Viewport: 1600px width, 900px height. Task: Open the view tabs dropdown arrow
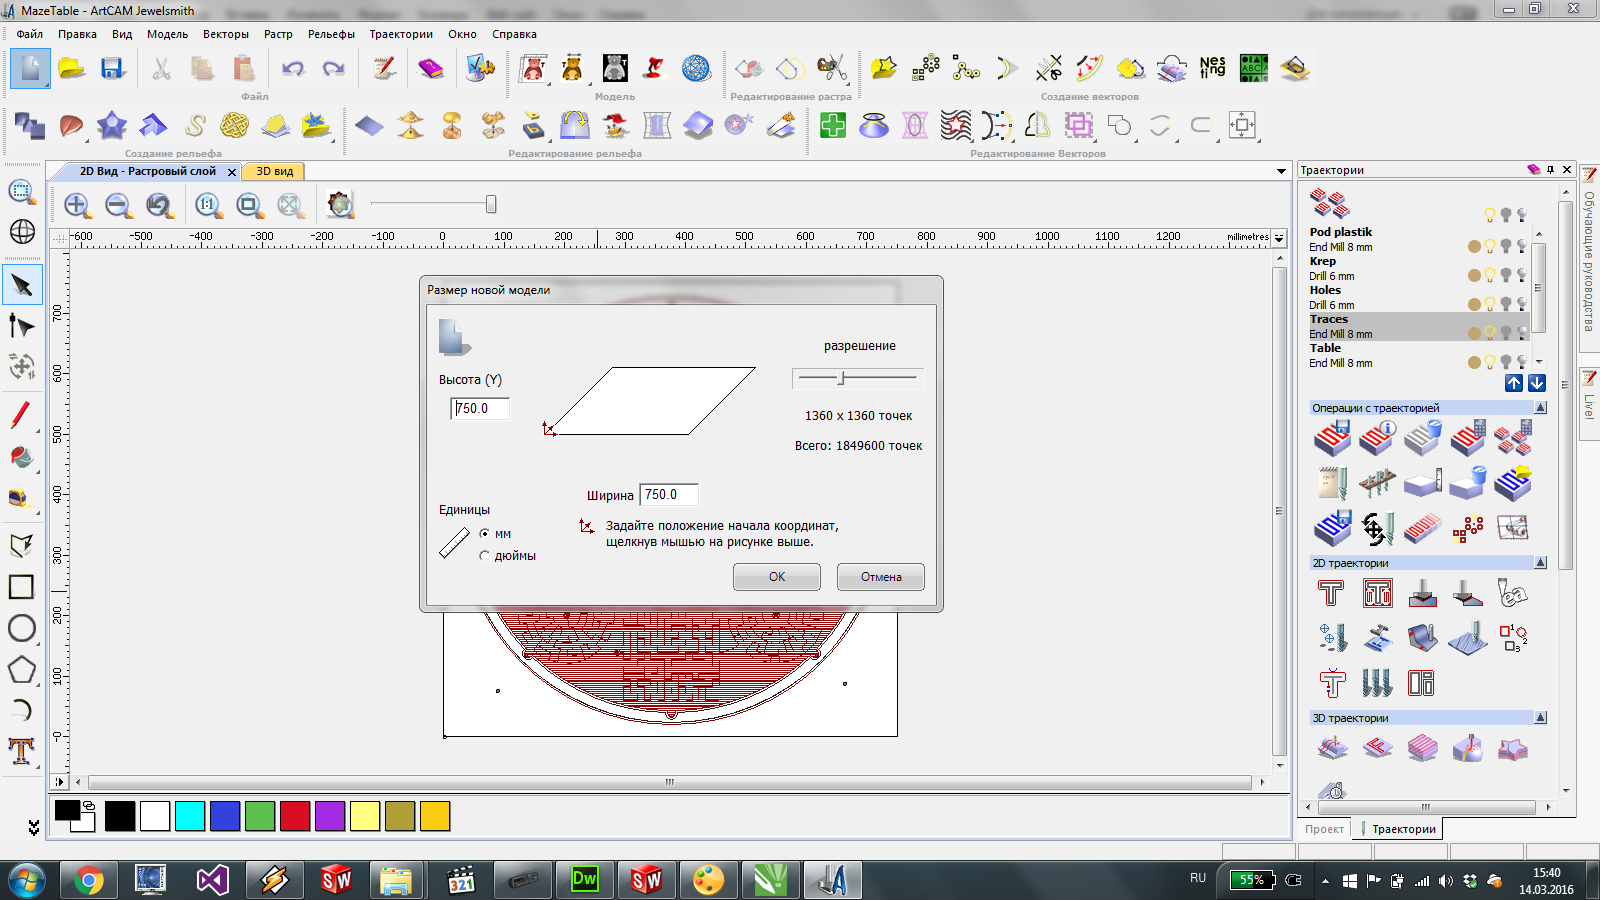(x=1281, y=171)
